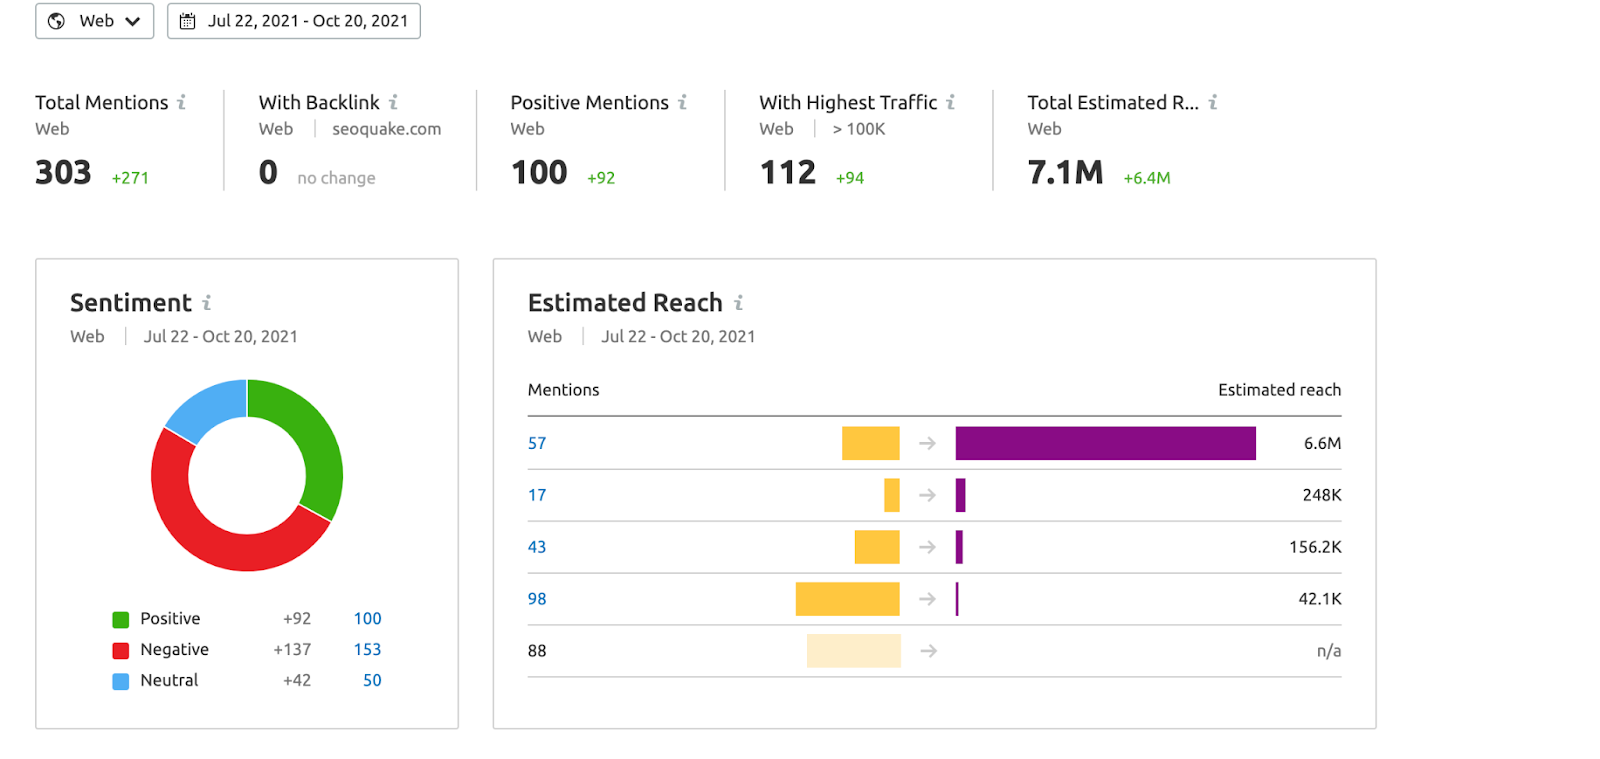Image resolution: width=1600 pixels, height=759 pixels.
Task: Click the no change label under With Backlink
Action: [336, 178]
